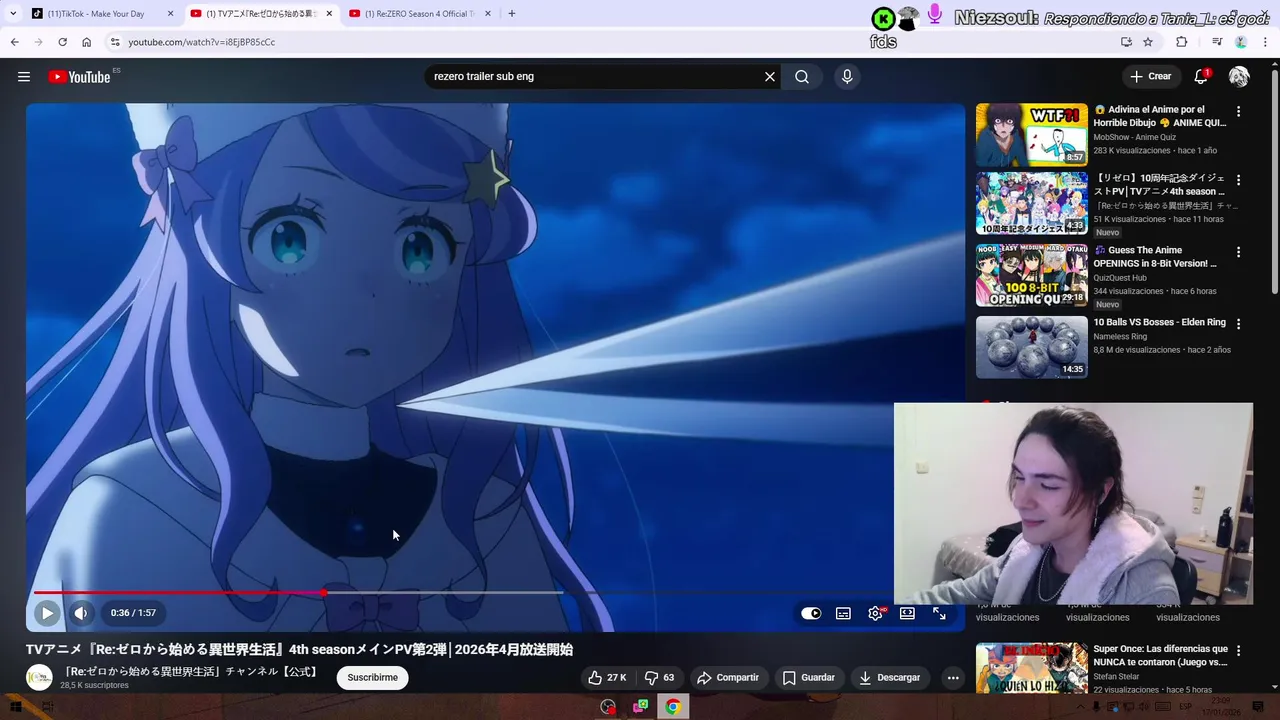Go to YouTube home via the logo
This screenshot has width=1280, height=720.
click(79, 77)
